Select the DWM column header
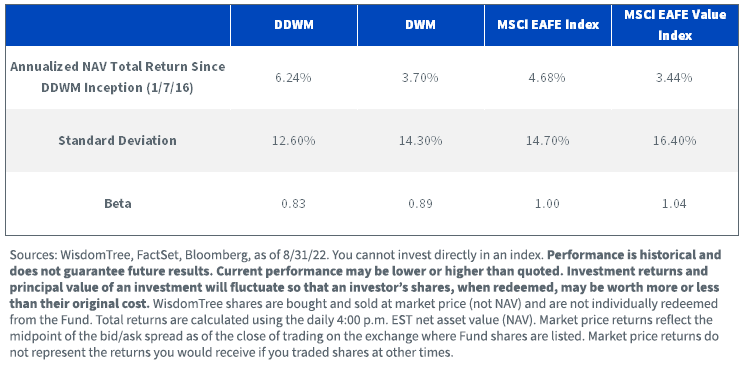 point(421,25)
